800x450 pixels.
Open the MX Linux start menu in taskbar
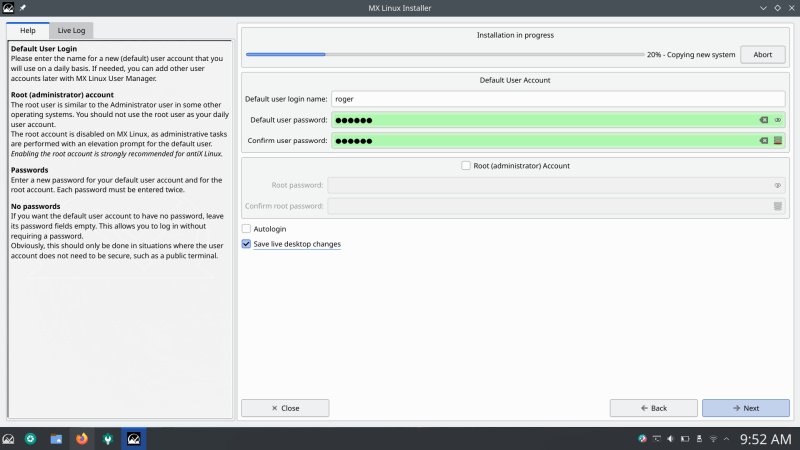coord(8,439)
